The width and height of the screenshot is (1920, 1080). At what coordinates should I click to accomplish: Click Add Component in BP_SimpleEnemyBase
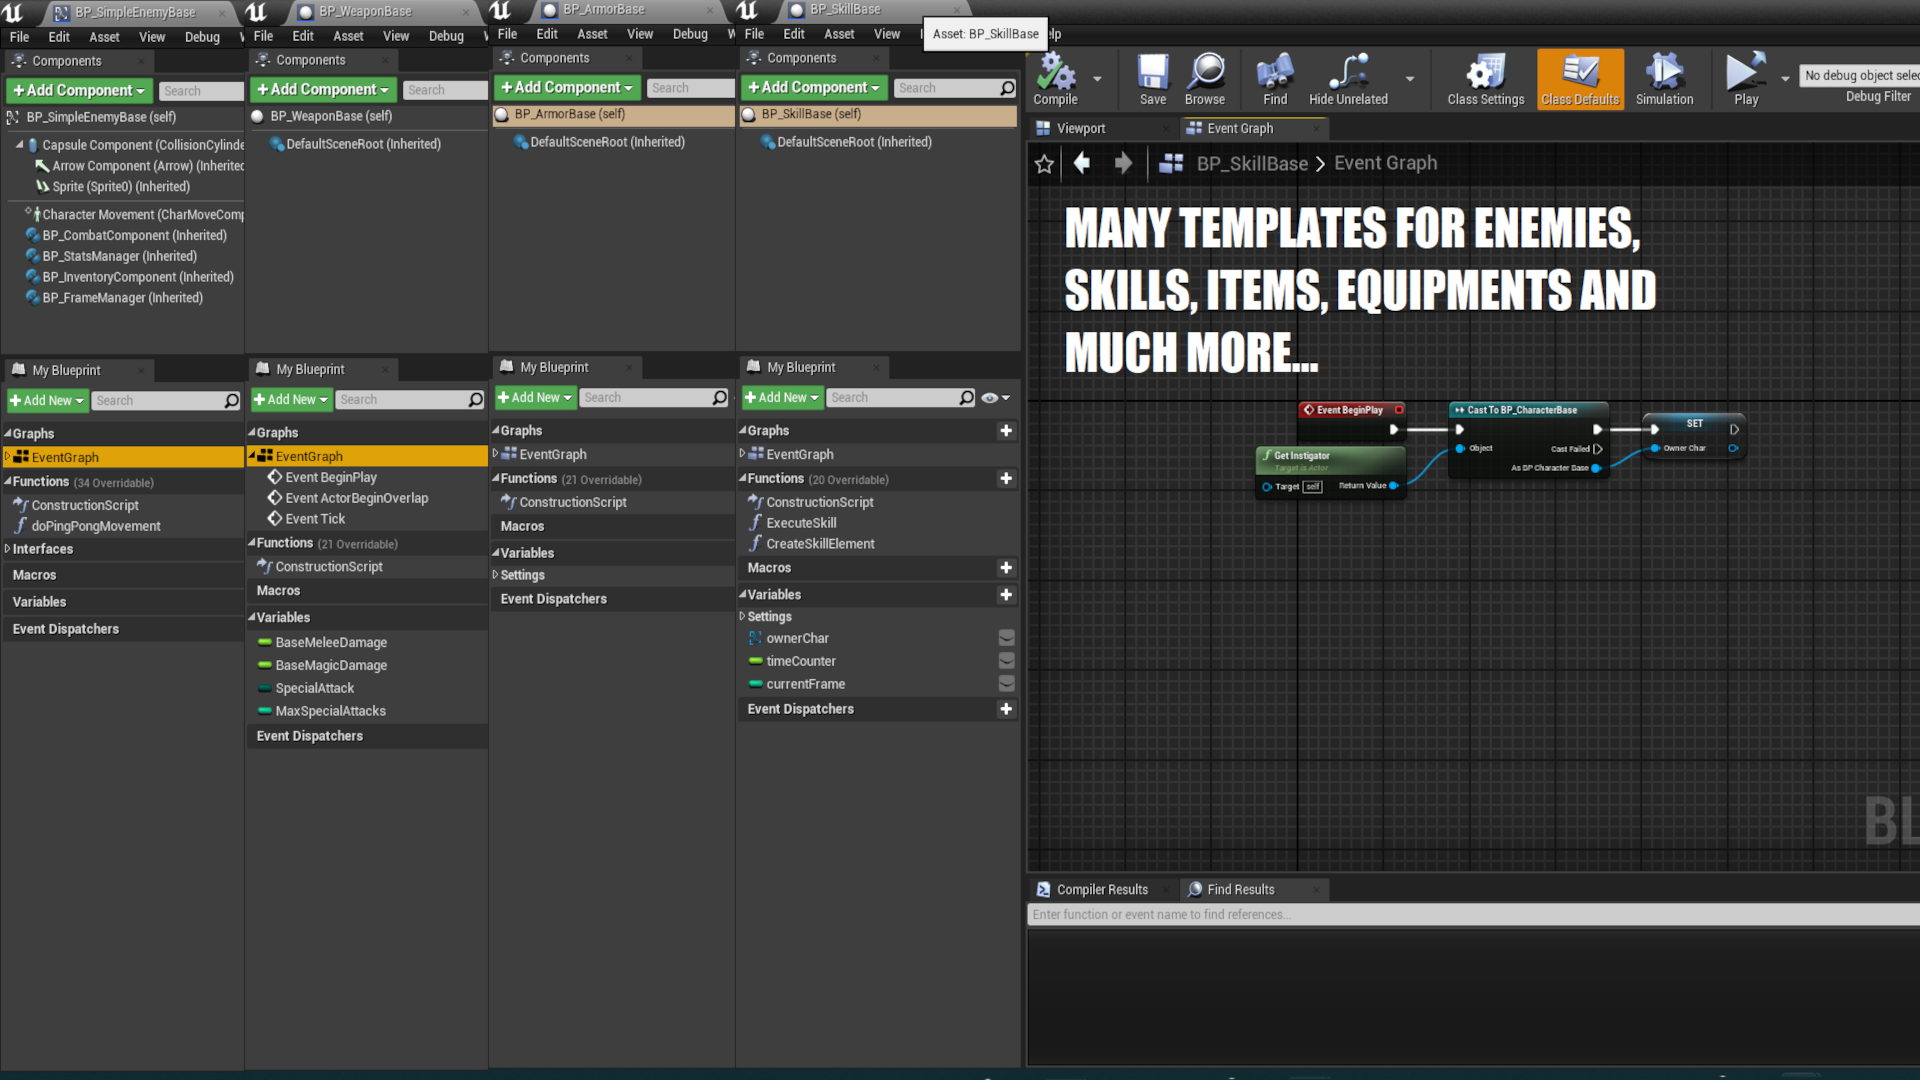pos(79,91)
